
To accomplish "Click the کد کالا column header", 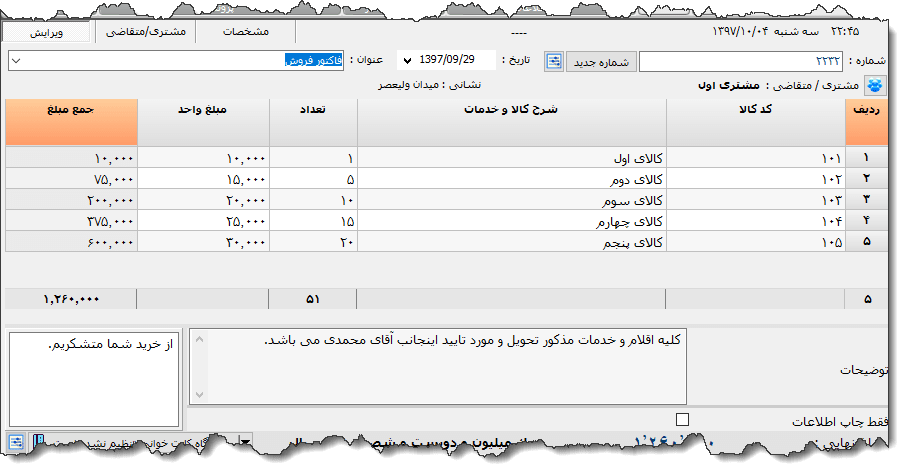I will click(x=756, y=121).
